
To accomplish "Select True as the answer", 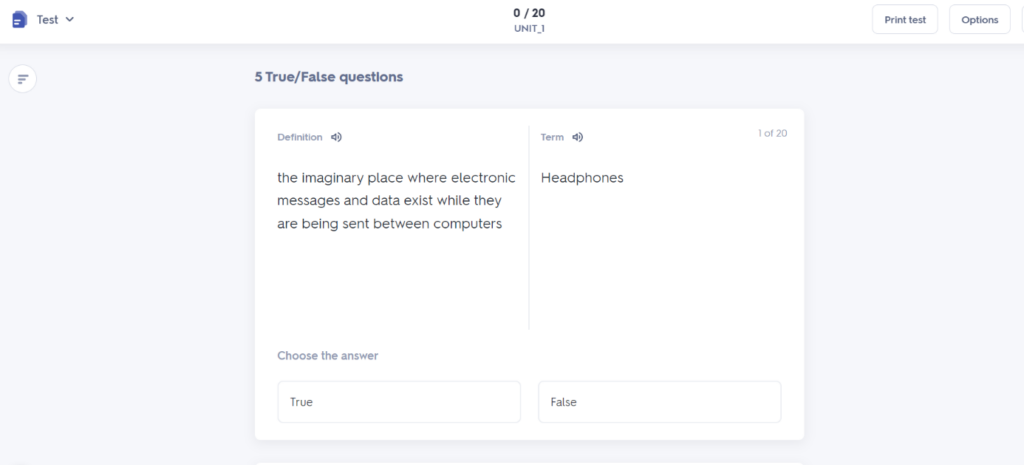I will tap(399, 402).
